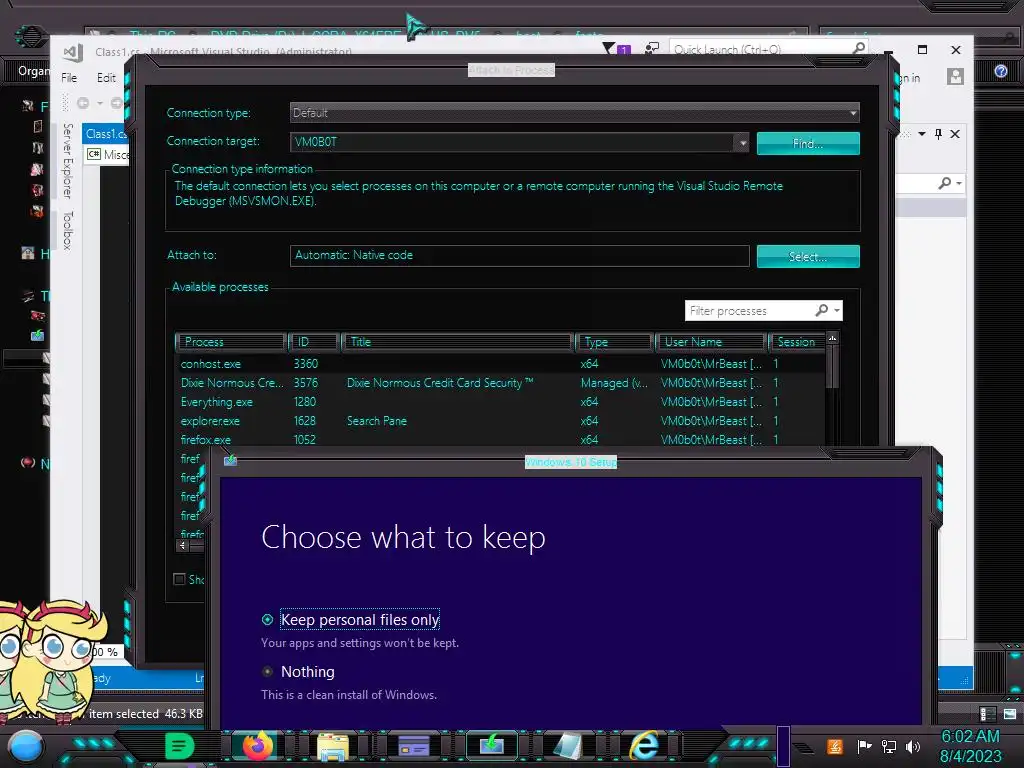This screenshot has height=768, width=1024.
Task: Open the green chat app on taskbar
Action: (x=180, y=746)
